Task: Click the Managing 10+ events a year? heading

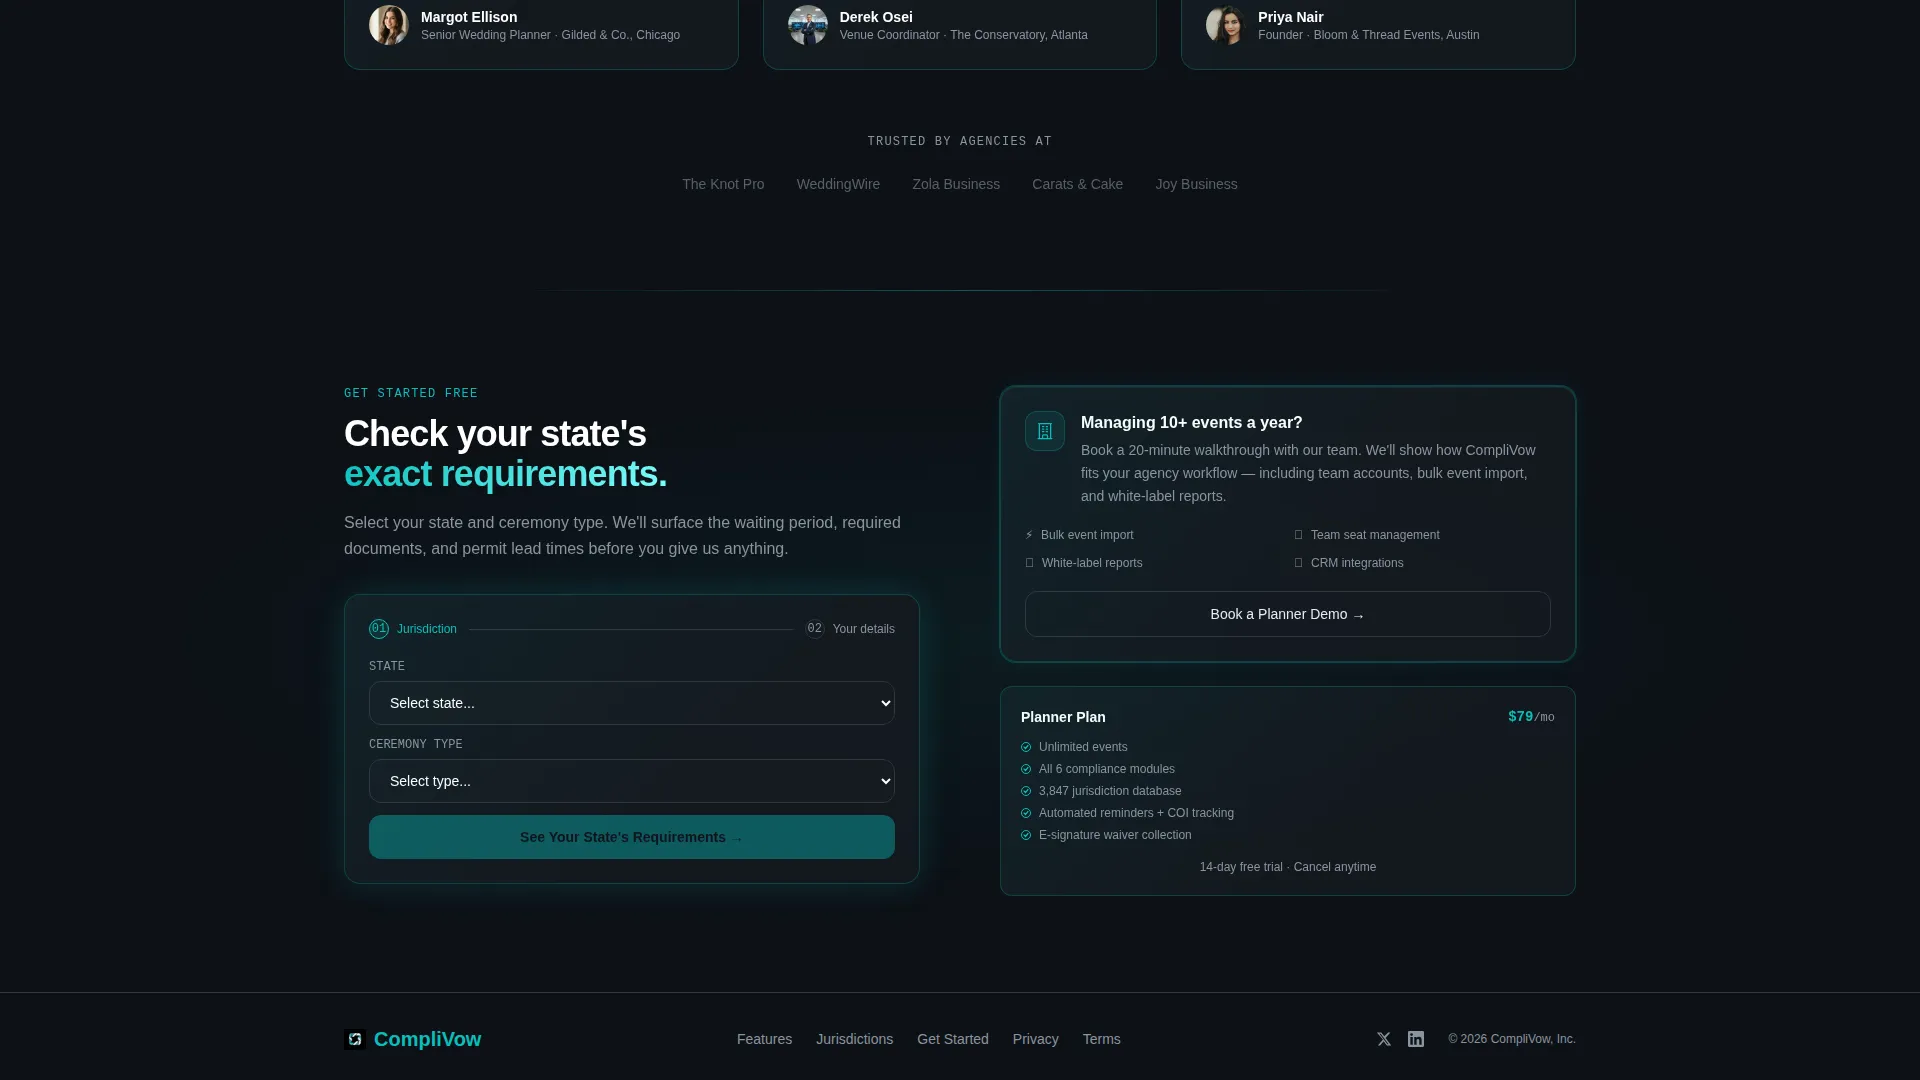Action: [x=1192, y=423]
